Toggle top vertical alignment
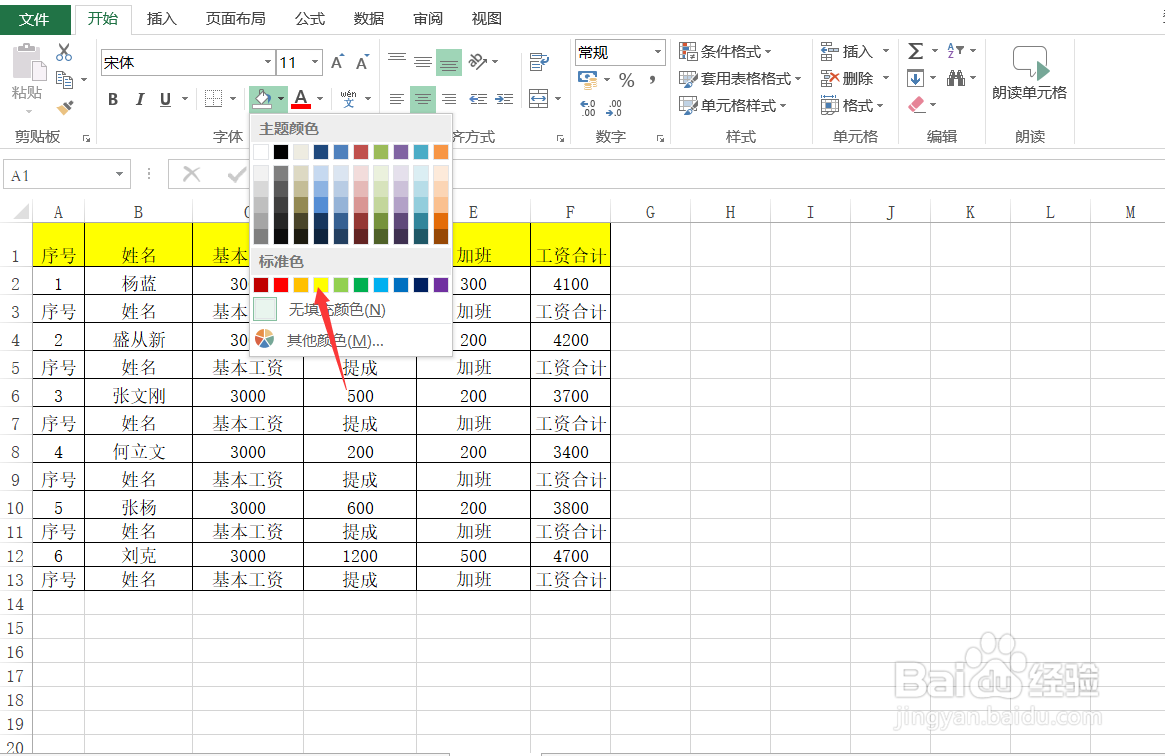 click(397, 59)
